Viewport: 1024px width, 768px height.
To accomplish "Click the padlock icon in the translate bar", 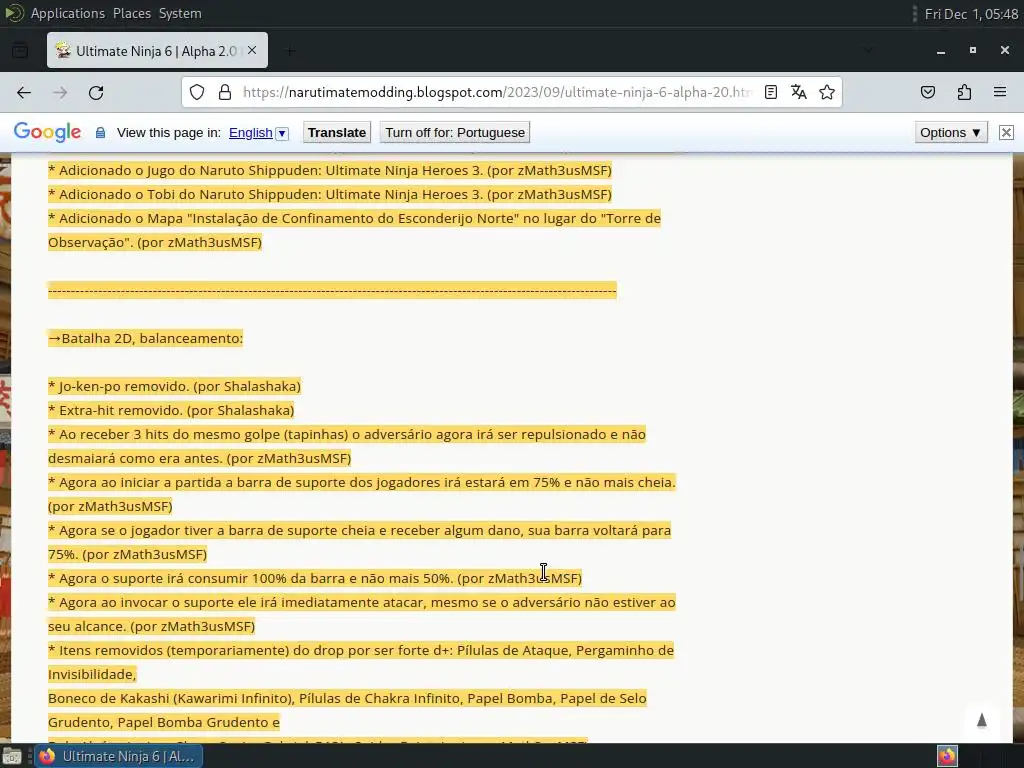I will (101, 133).
